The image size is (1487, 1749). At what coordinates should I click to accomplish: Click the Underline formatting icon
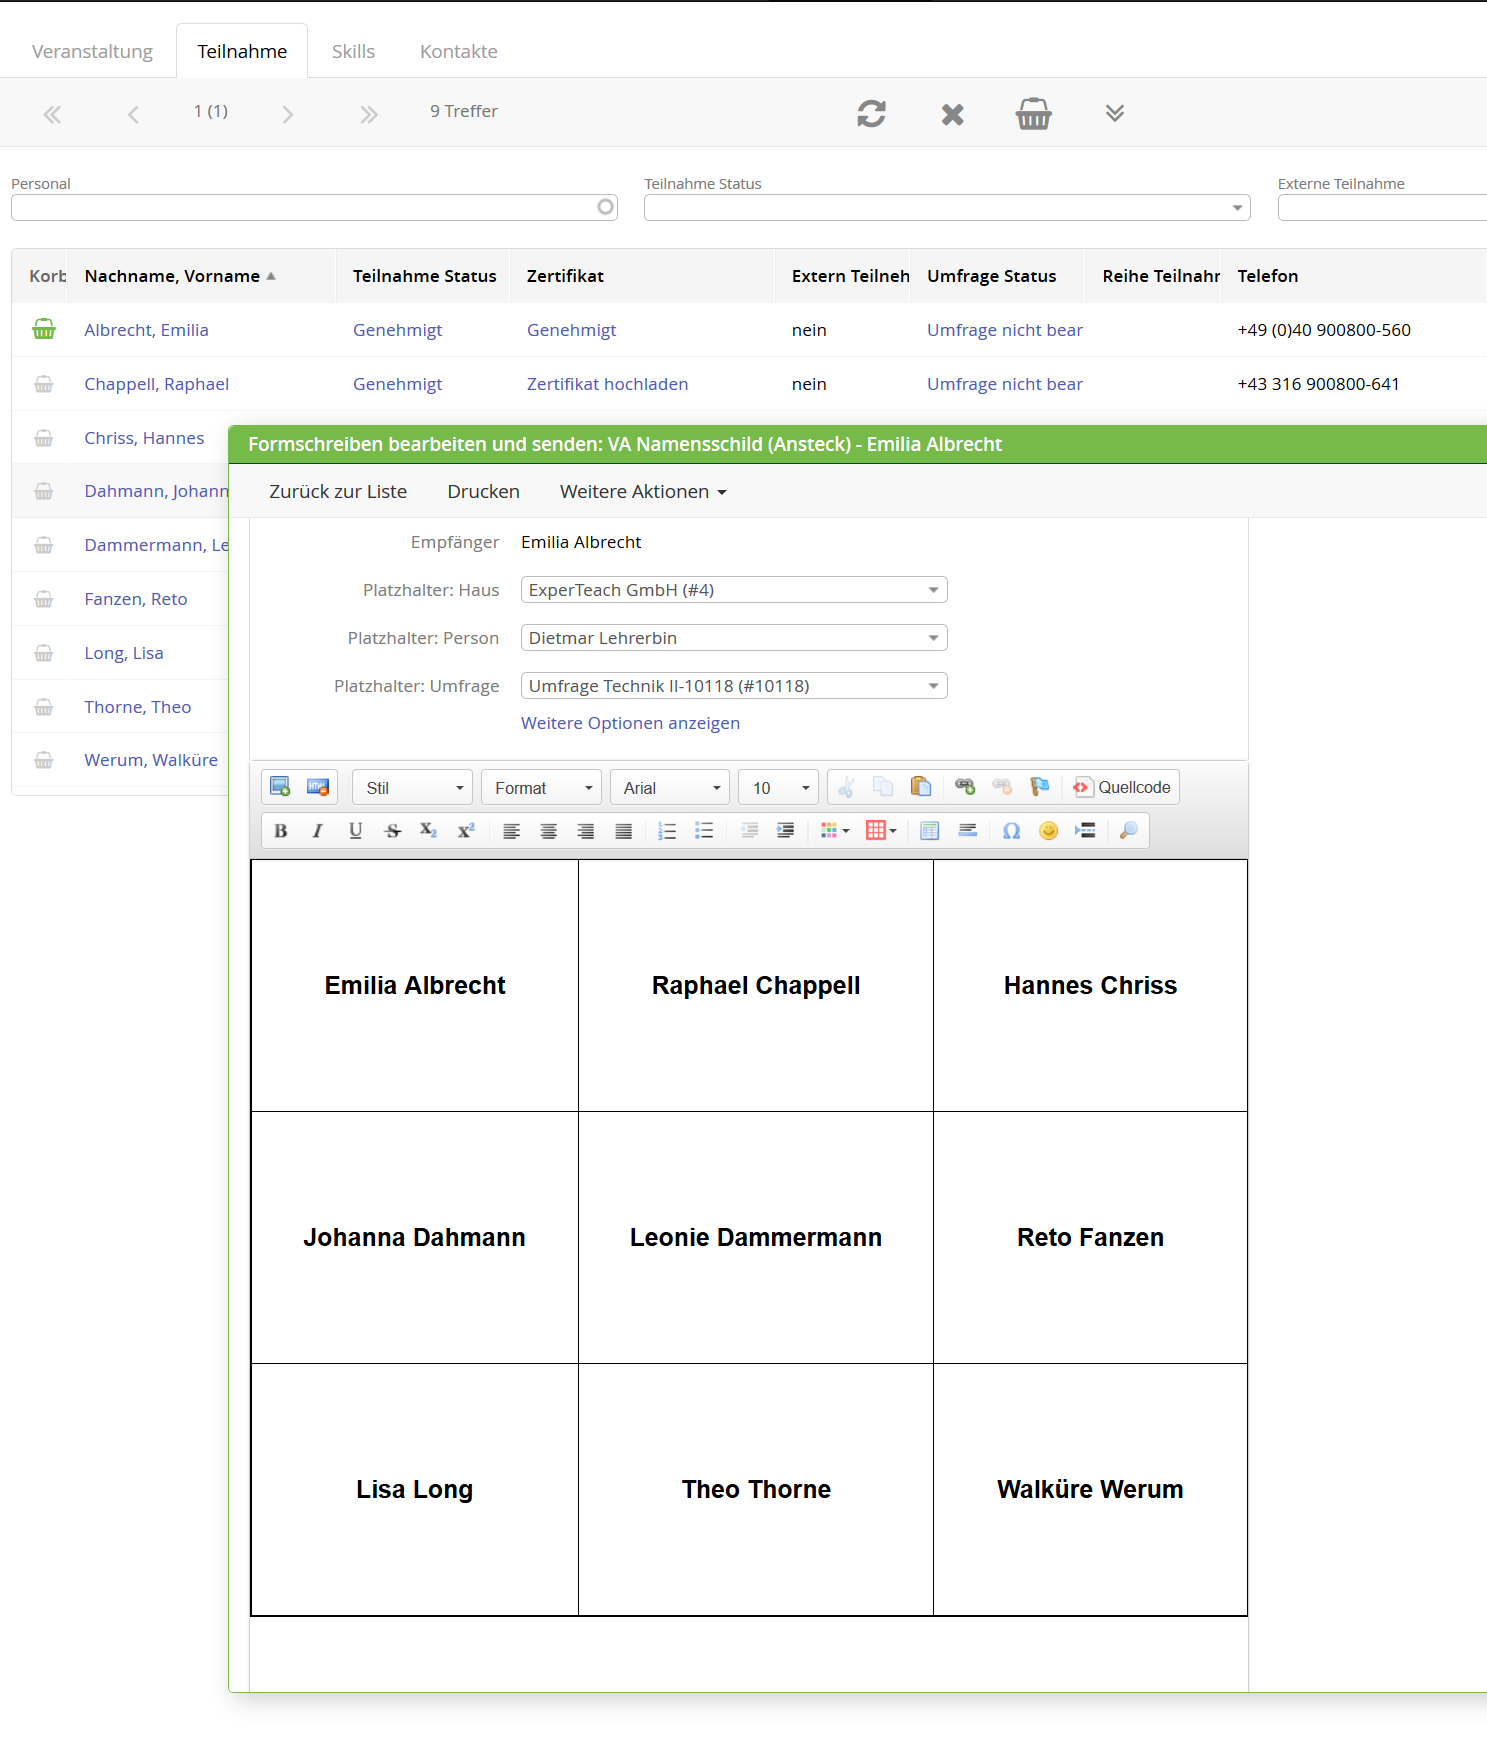tap(355, 830)
